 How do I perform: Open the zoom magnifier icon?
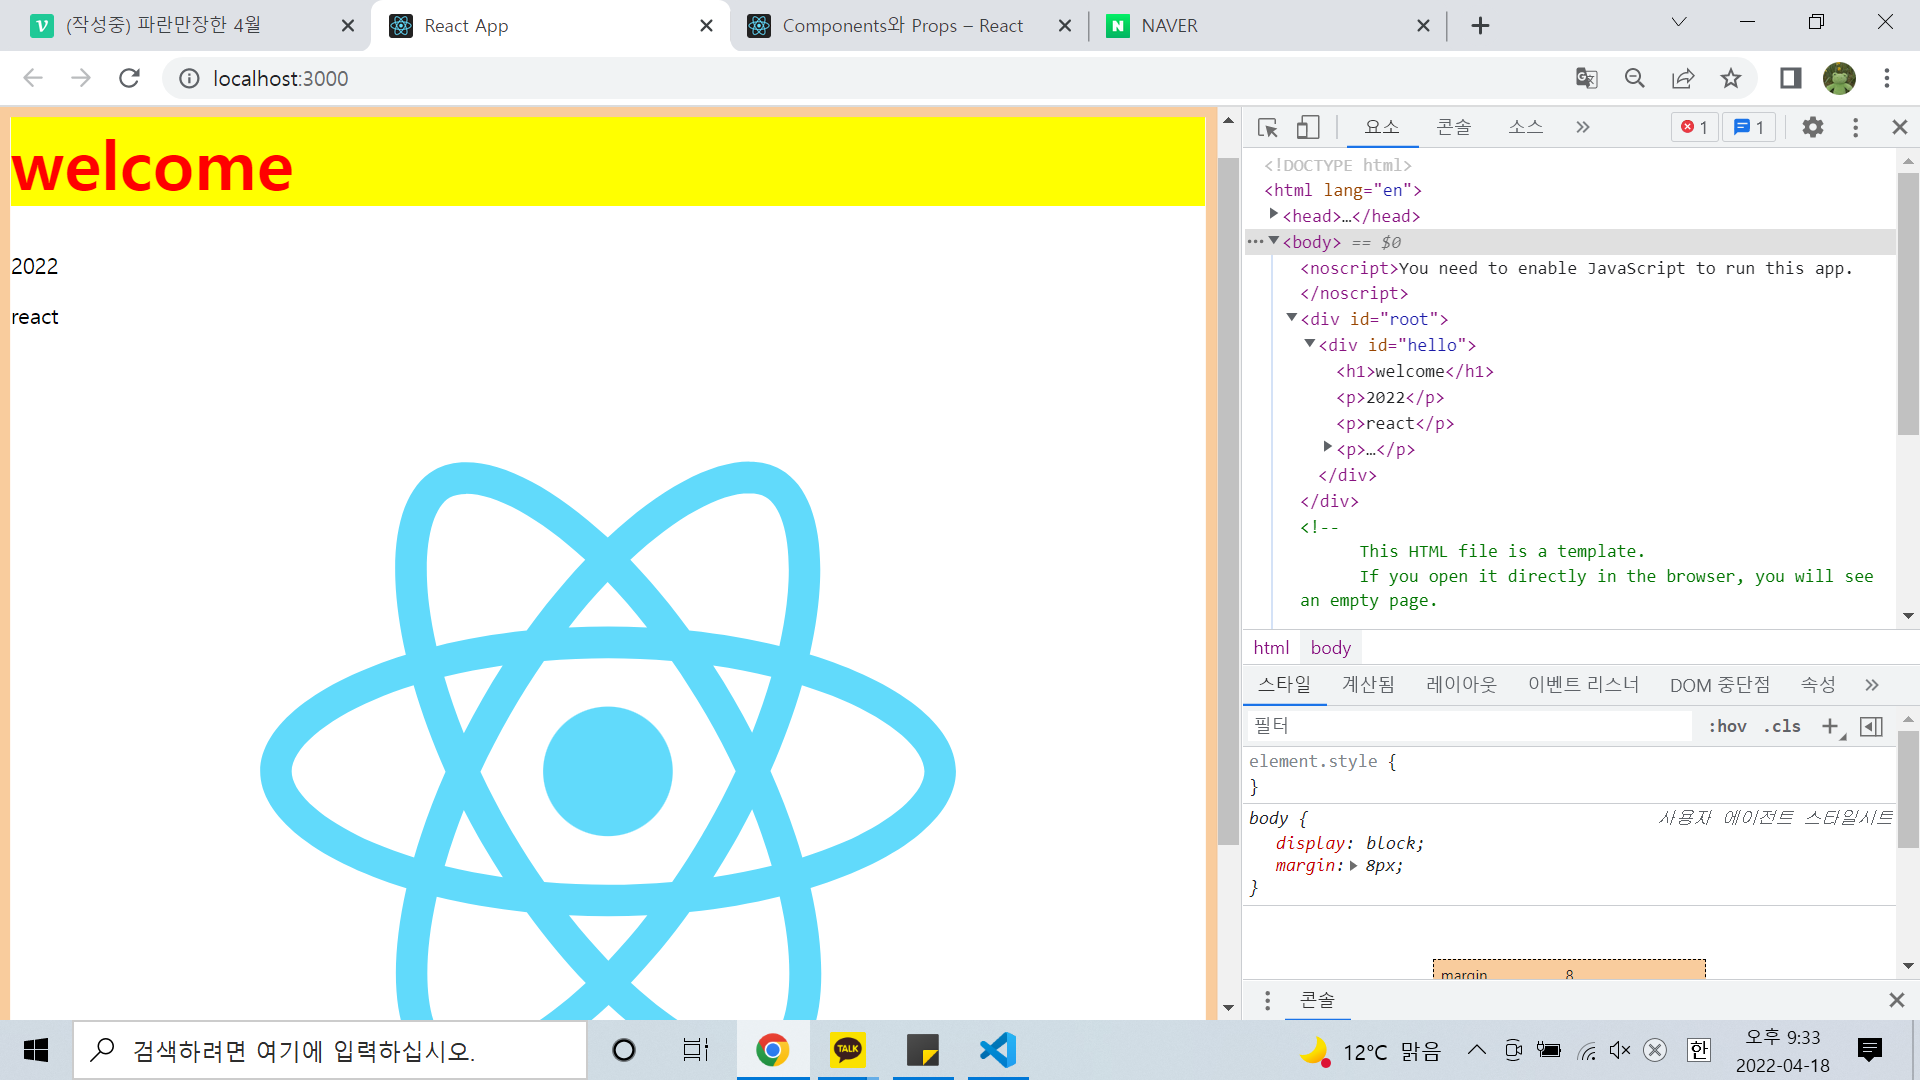coord(1635,78)
